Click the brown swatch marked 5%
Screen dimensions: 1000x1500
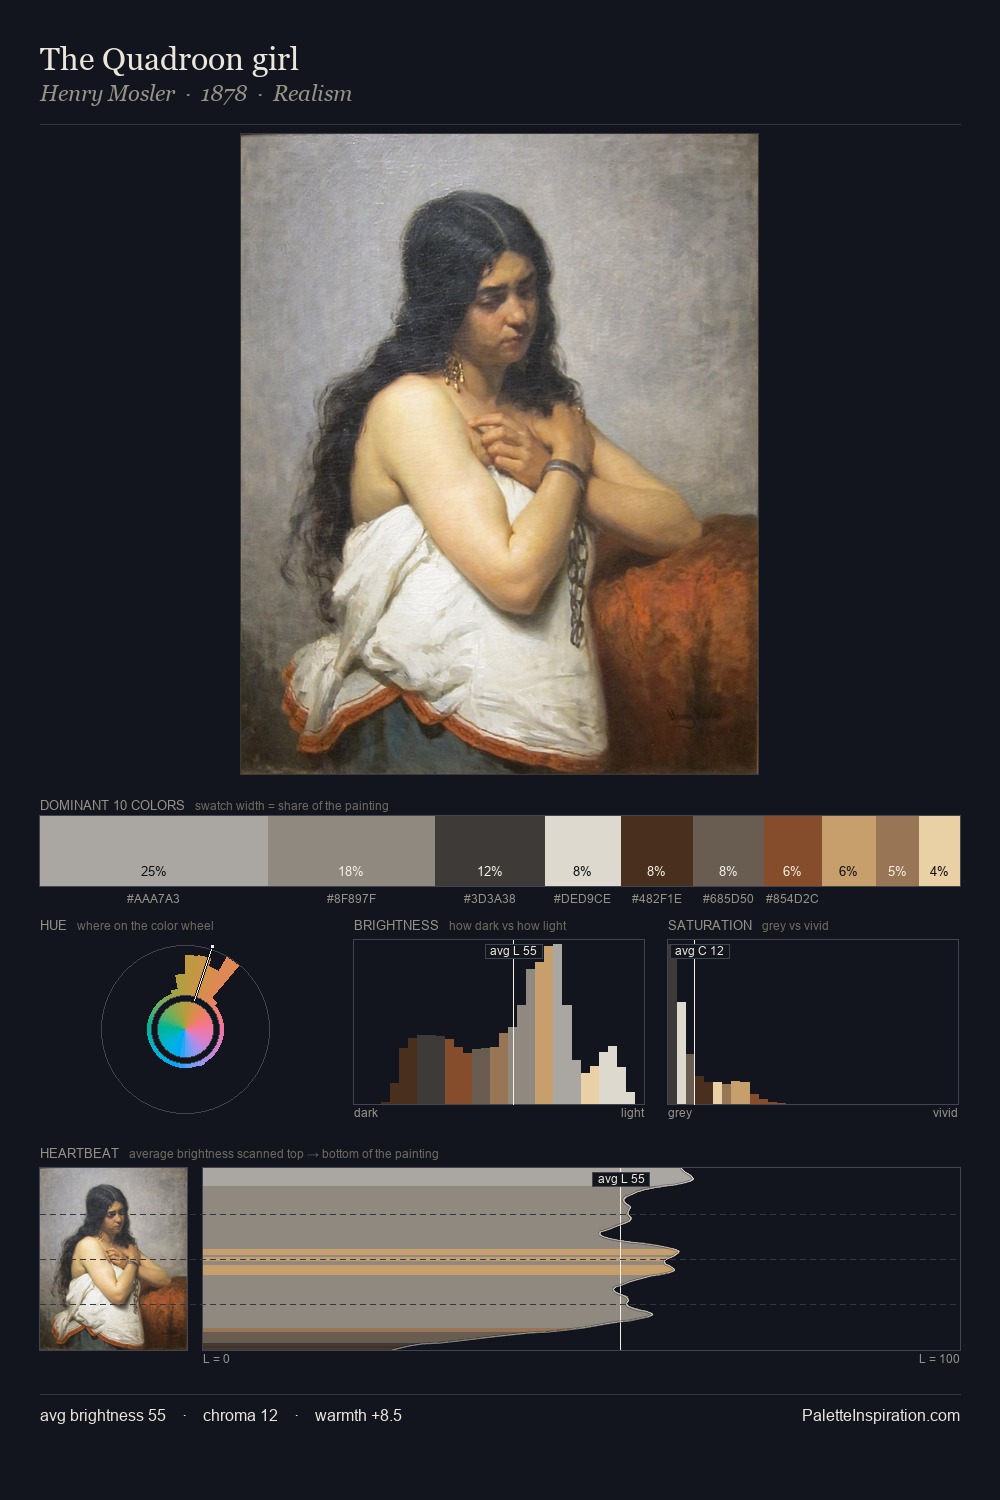pyautogui.click(x=897, y=851)
